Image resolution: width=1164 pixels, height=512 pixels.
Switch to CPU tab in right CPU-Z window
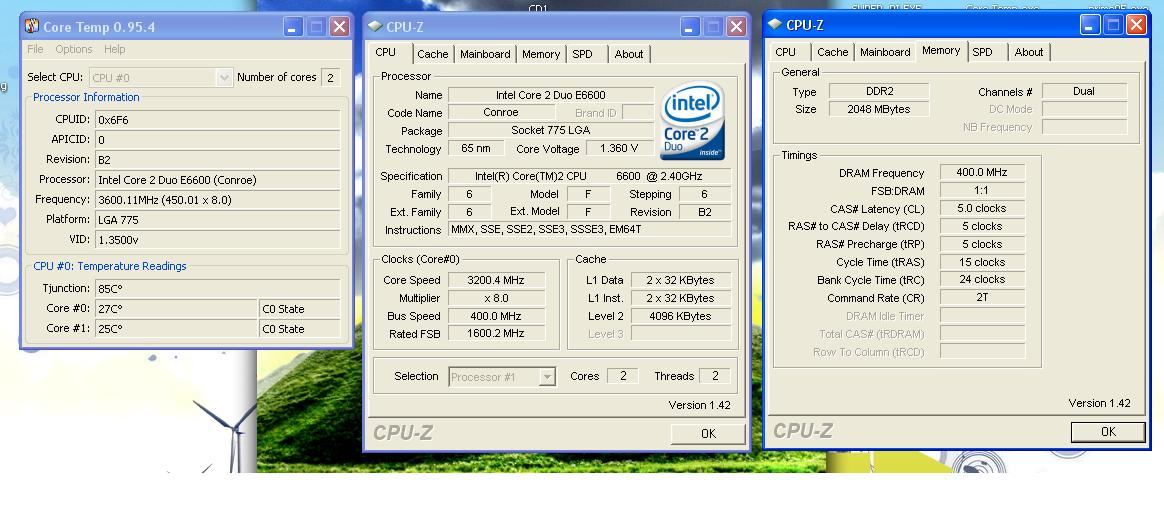pos(785,52)
